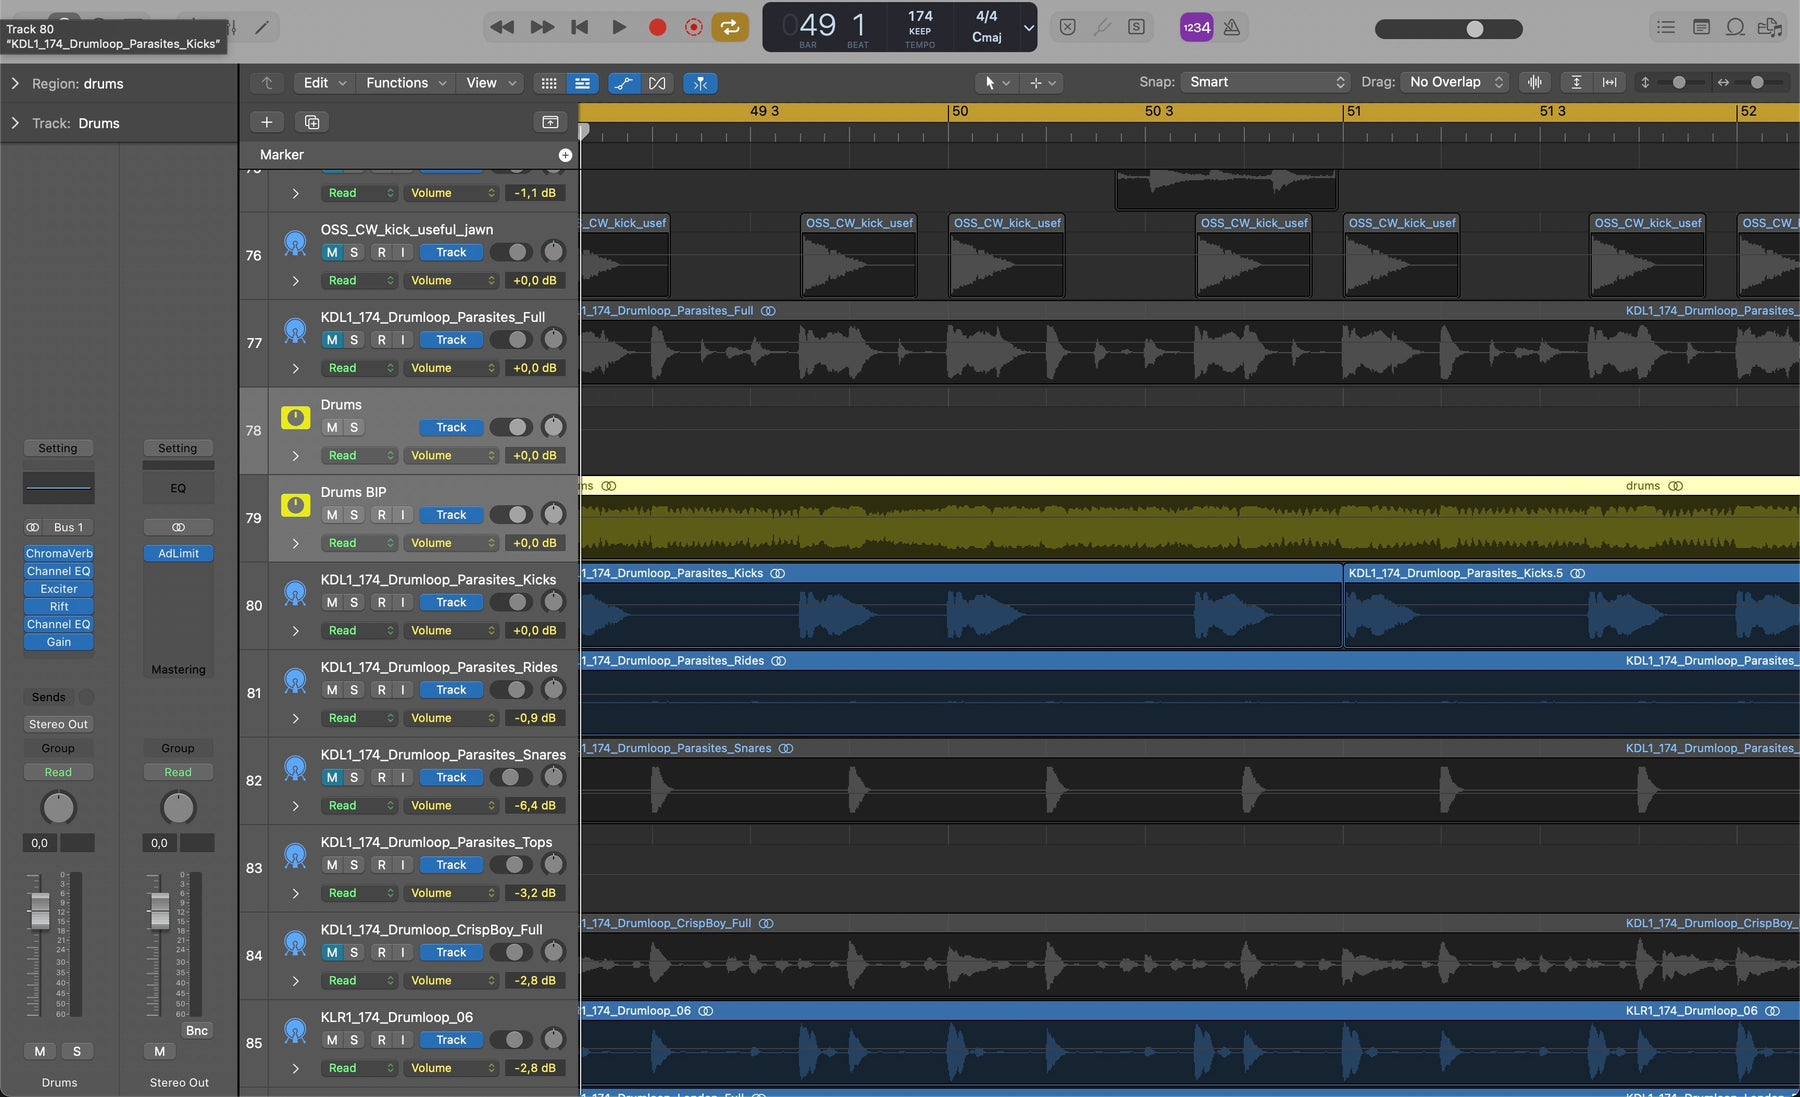Toggle the Horizontal Auto Zoom button

coord(1609,82)
